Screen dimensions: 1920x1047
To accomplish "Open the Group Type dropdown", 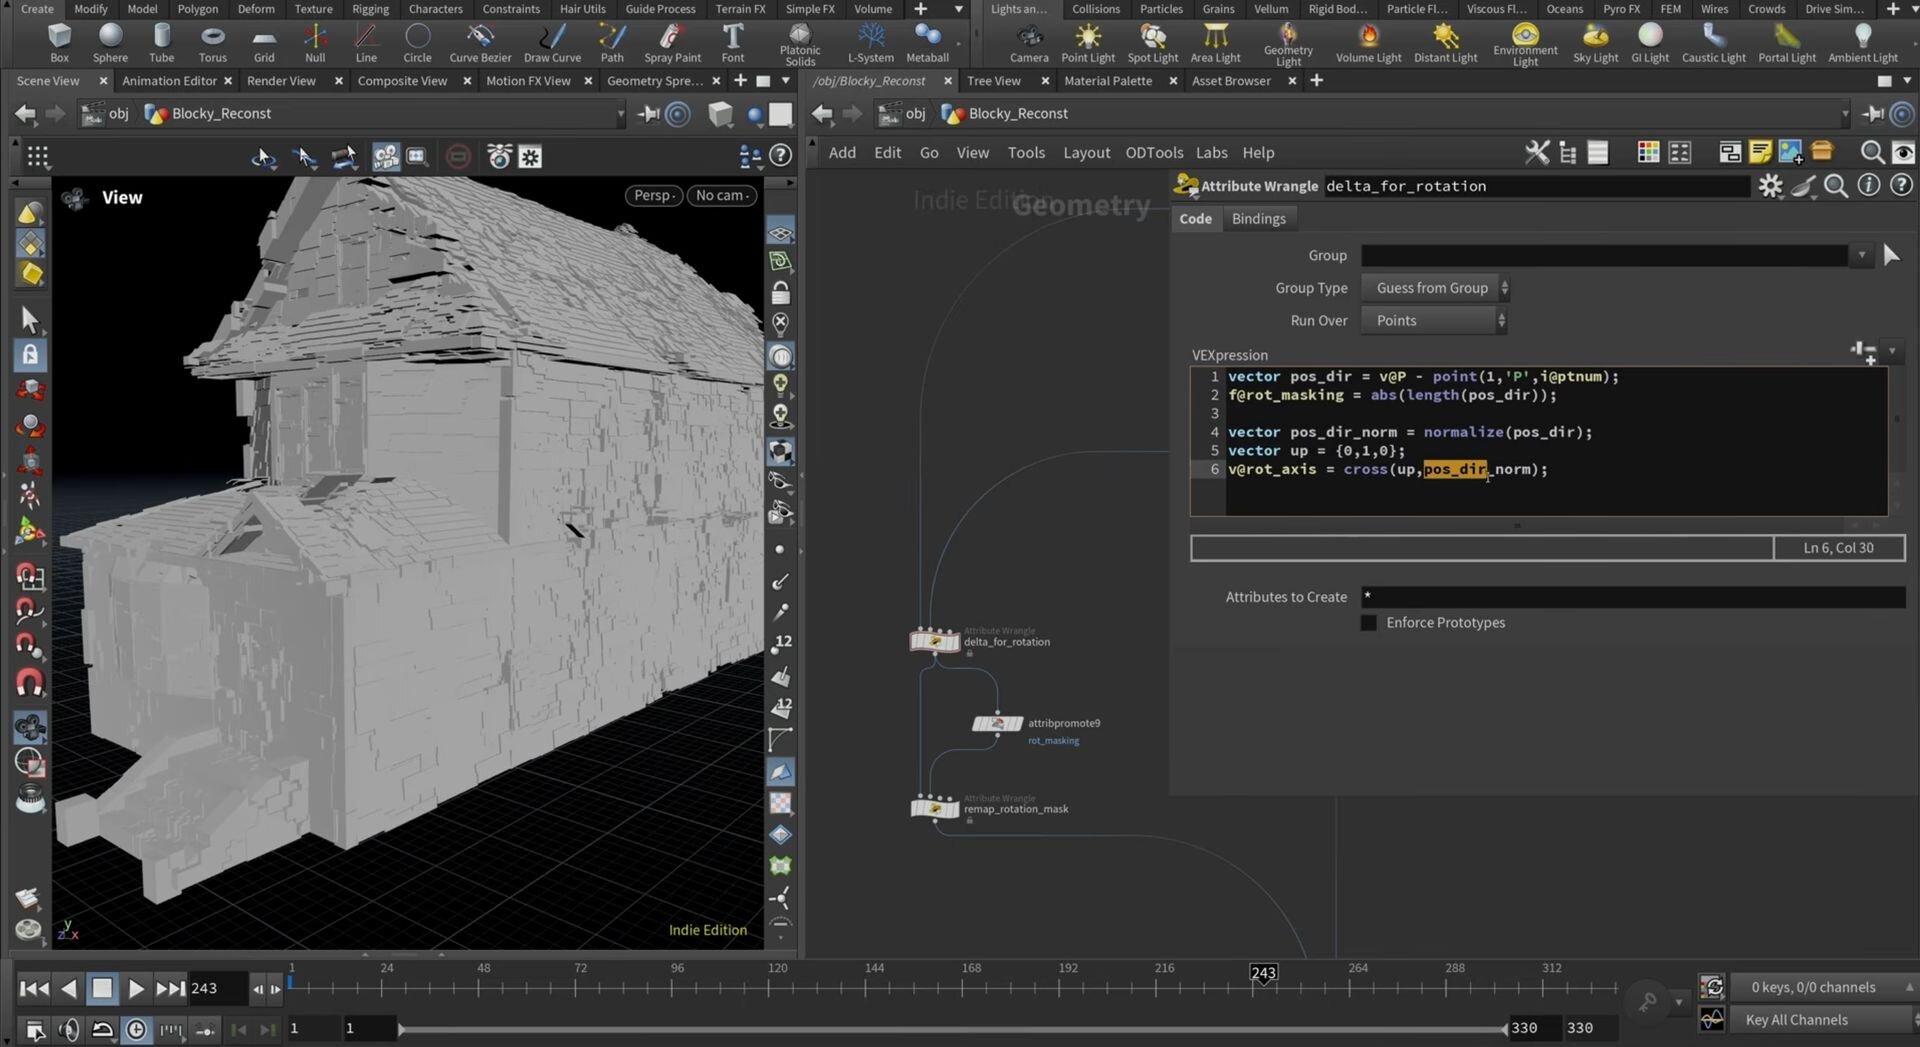I will (1435, 288).
